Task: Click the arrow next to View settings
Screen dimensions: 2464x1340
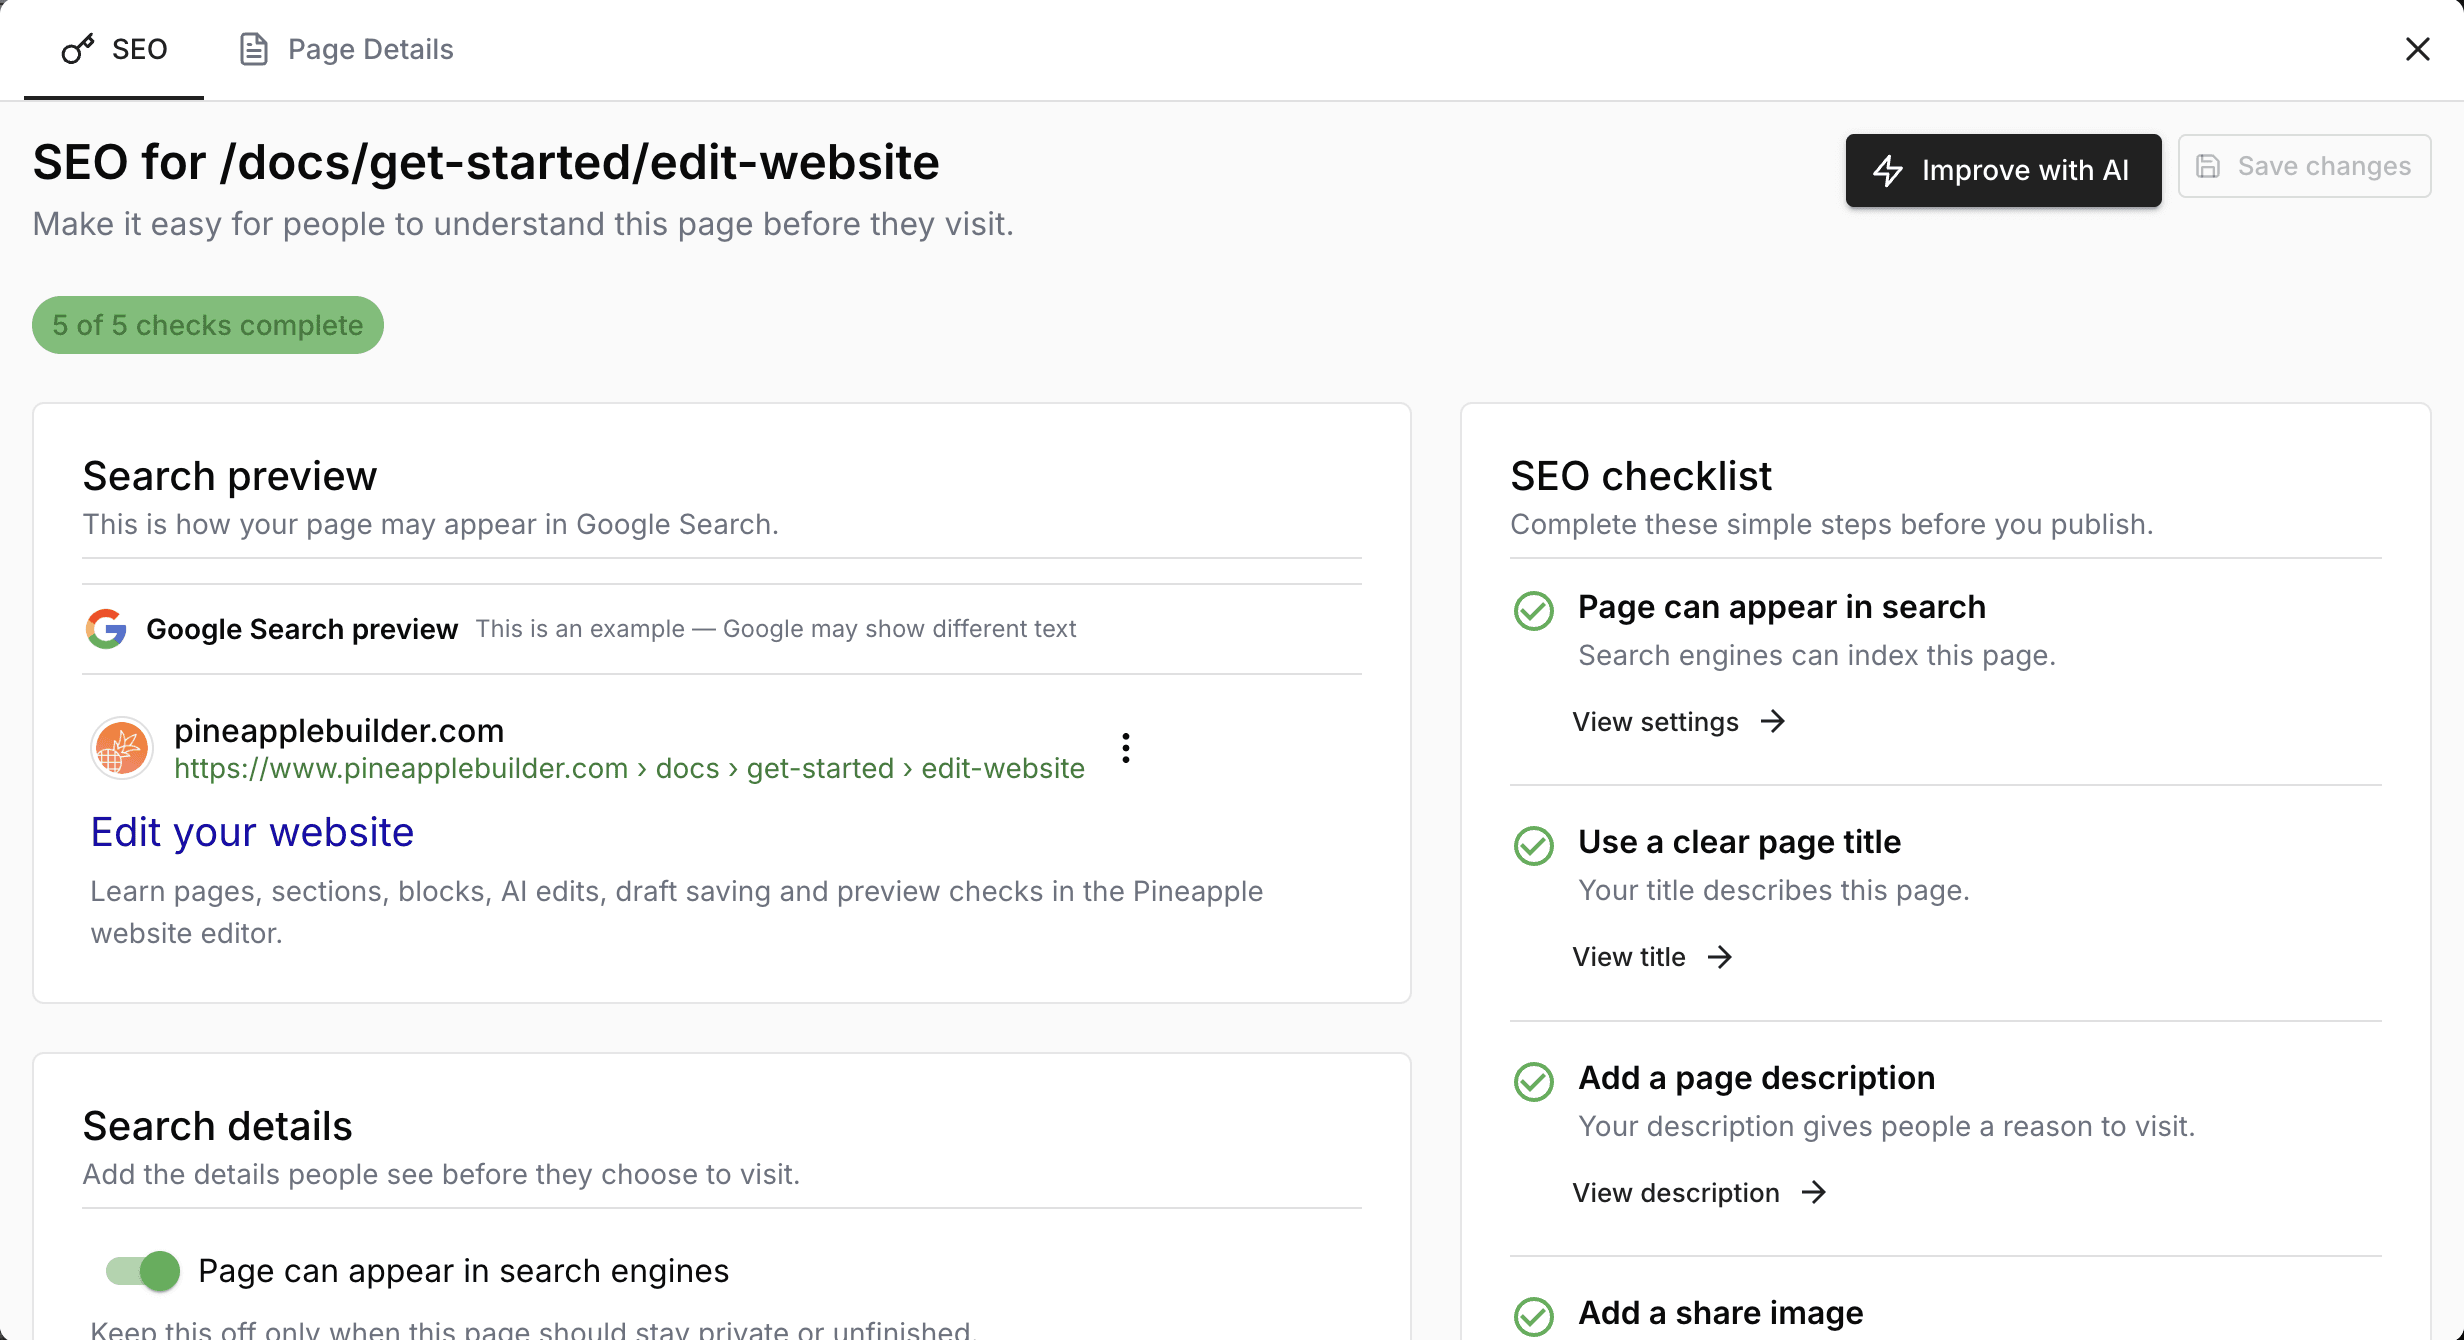Action: [1773, 722]
